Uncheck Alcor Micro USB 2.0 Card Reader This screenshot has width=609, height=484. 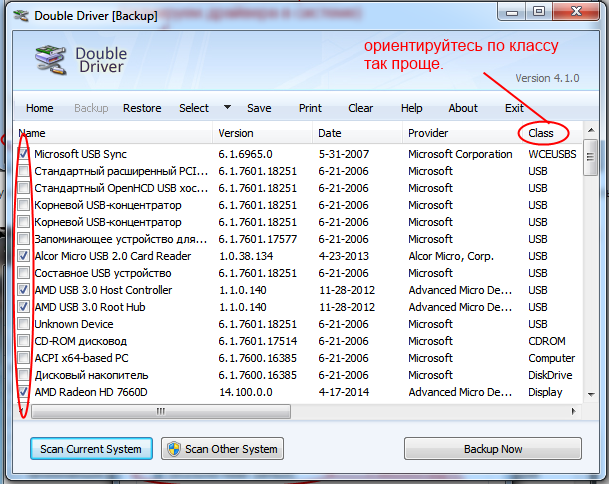(x=24, y=256)
